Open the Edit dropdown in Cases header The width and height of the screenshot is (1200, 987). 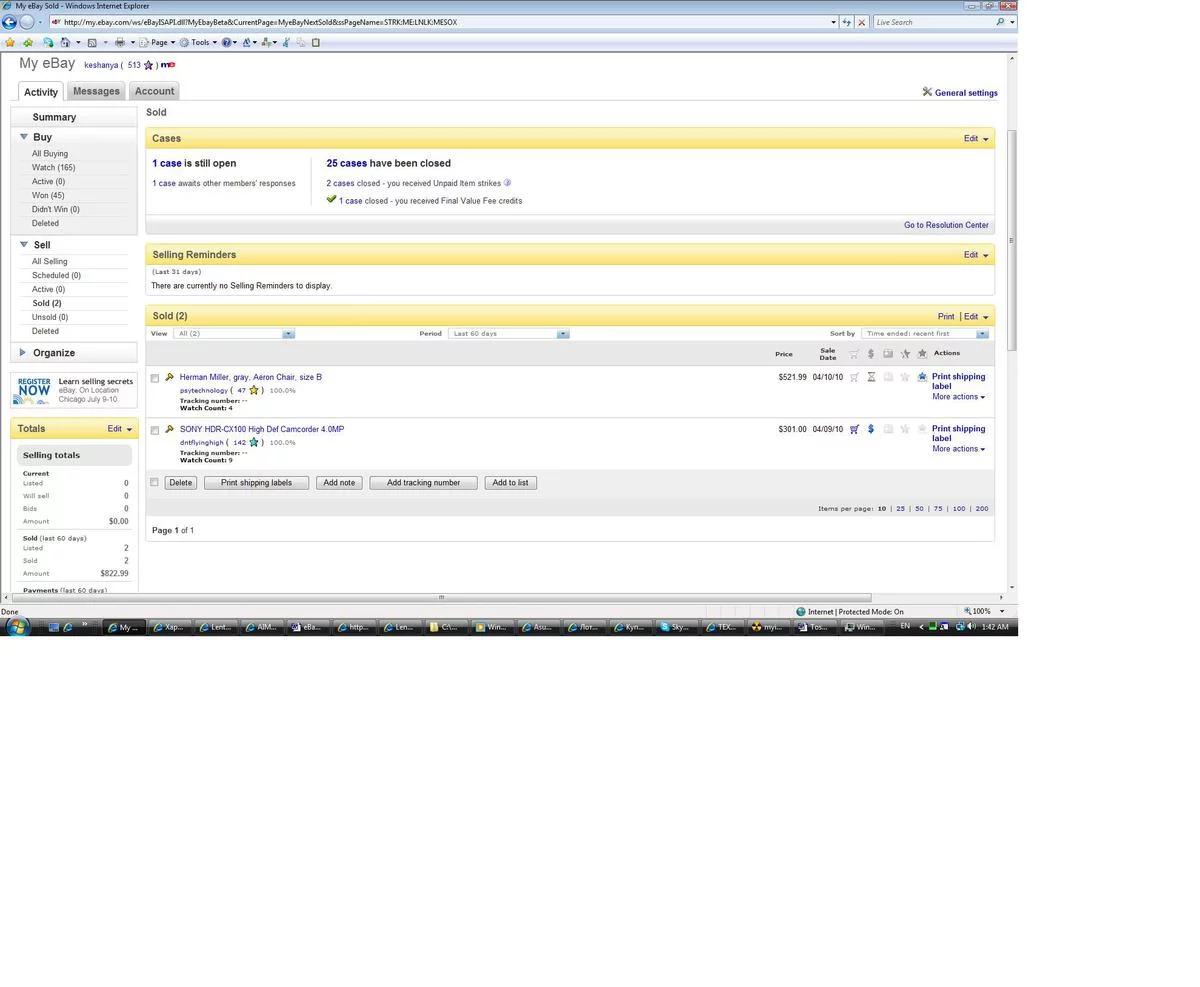tap(976, 139)
